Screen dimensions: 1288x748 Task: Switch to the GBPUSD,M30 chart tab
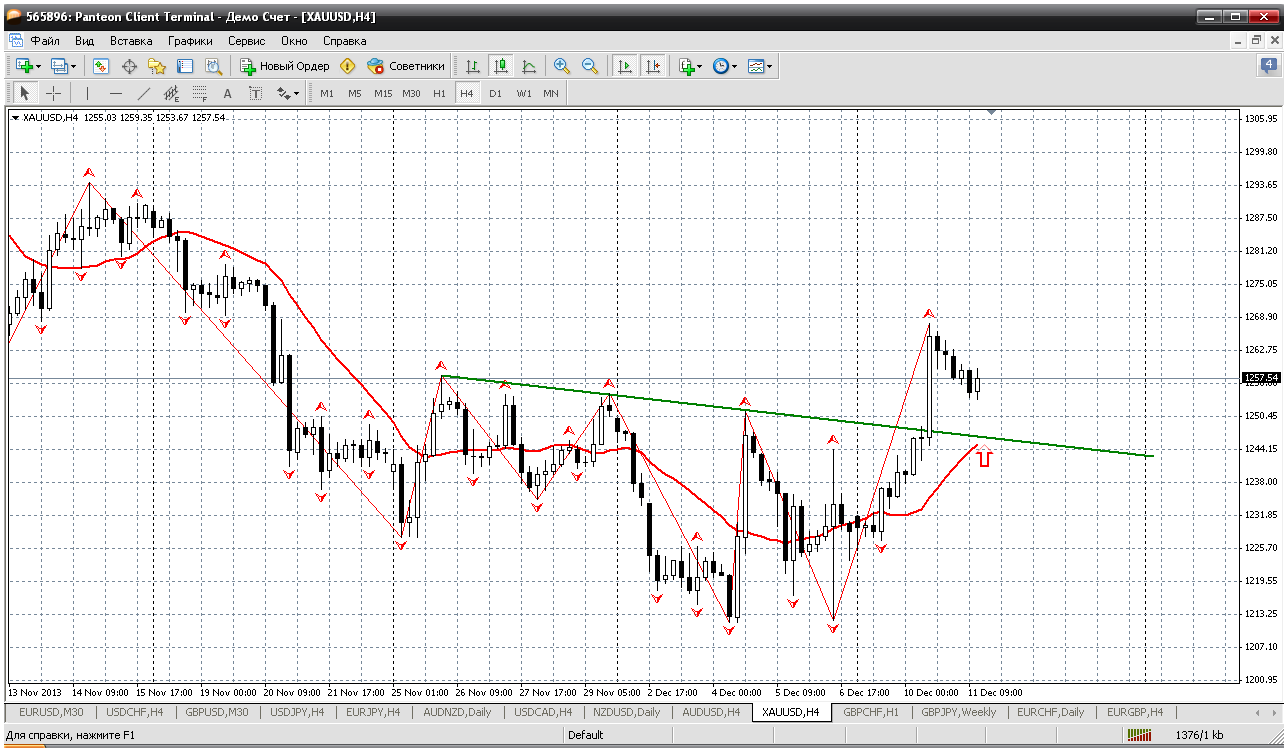click(218, 712)
